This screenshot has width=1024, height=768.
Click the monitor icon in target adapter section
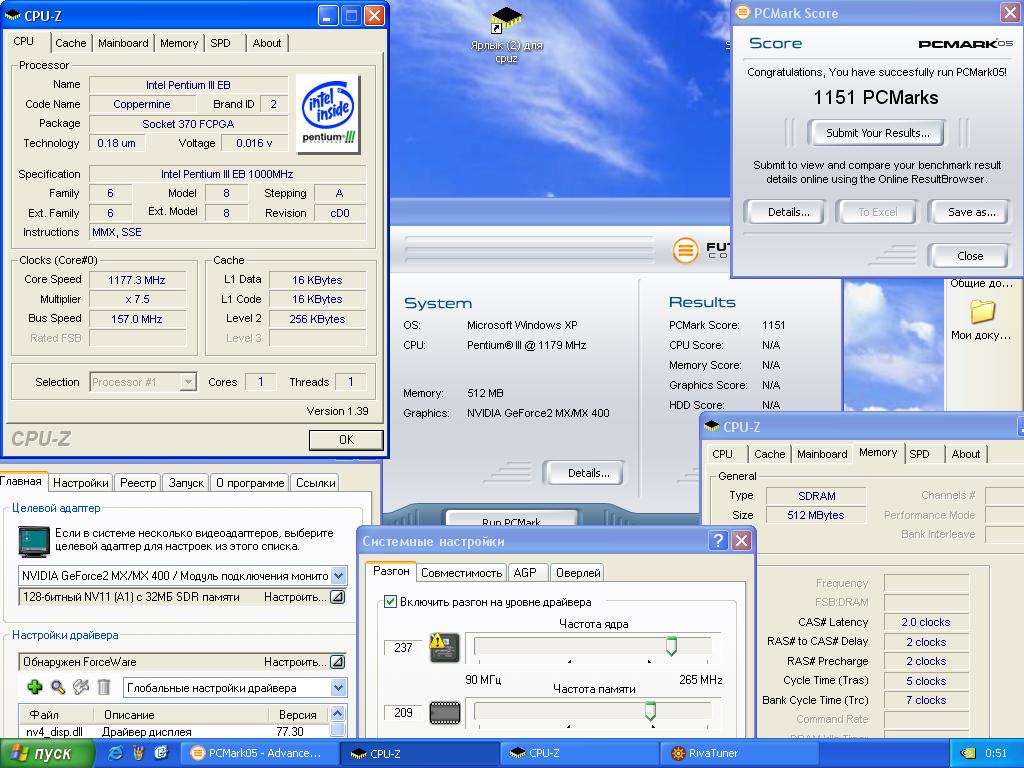(34, 541)
